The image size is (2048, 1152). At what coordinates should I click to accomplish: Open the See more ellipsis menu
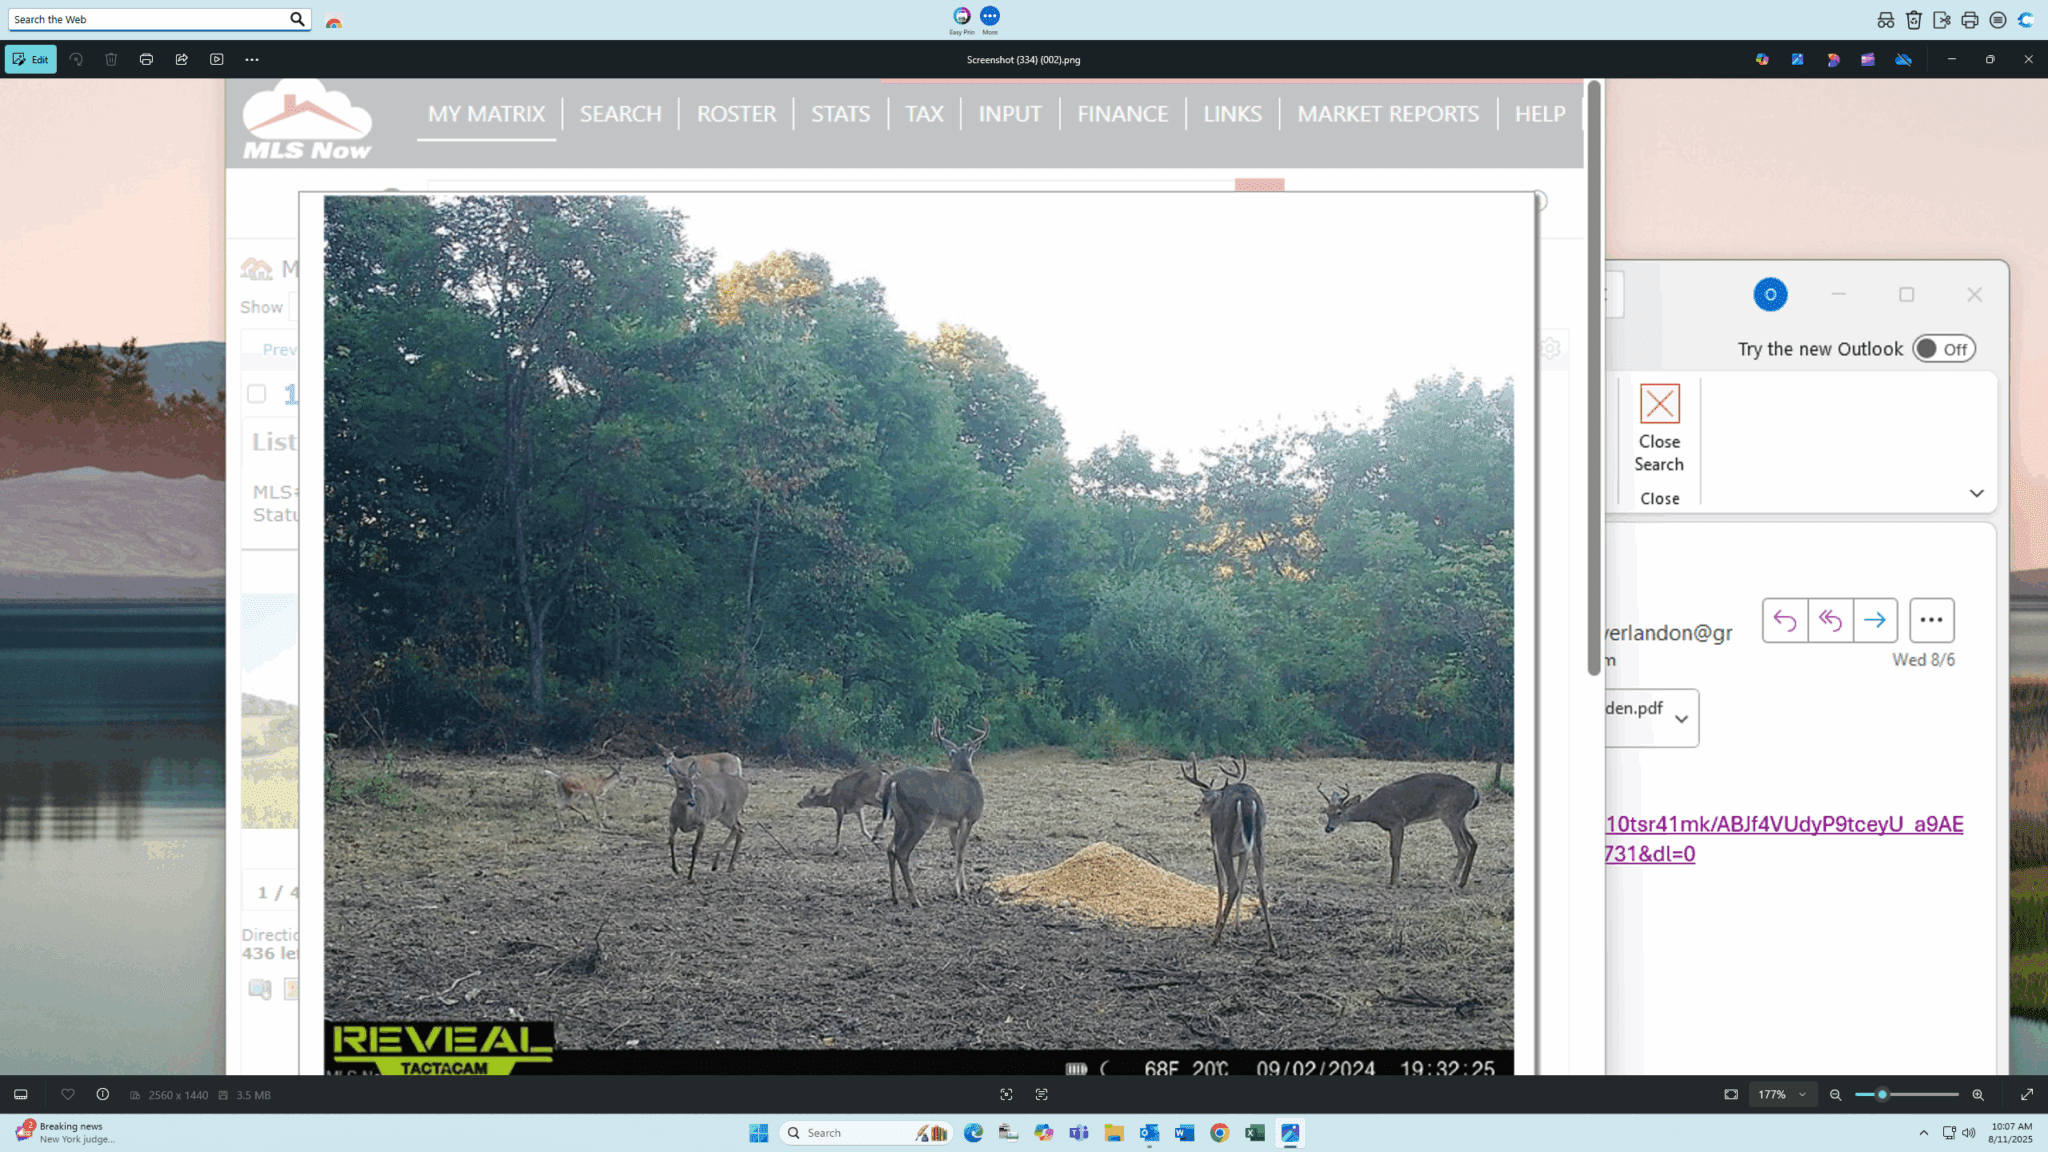click(x=252, y=60)
